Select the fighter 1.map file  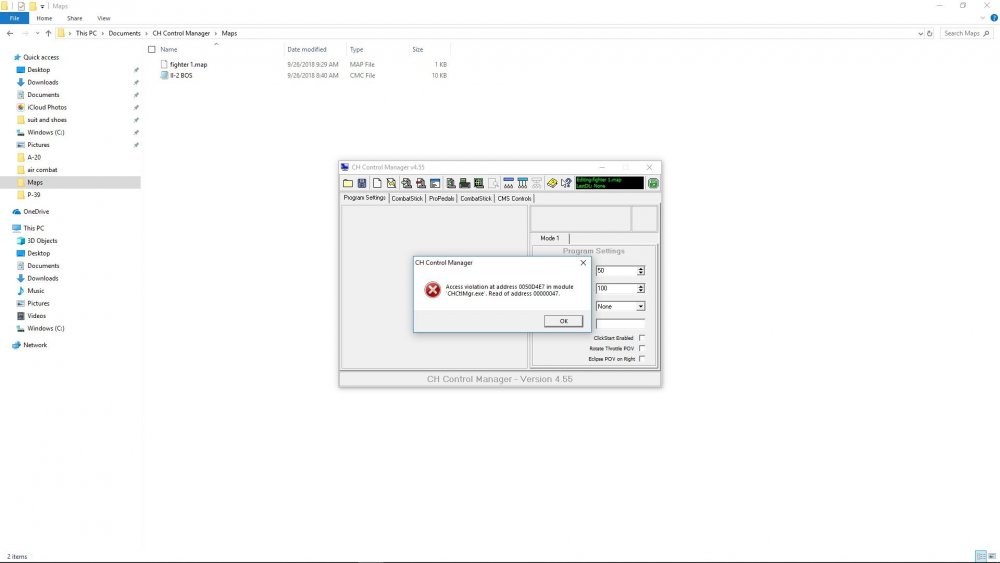(x=188, y=64)
